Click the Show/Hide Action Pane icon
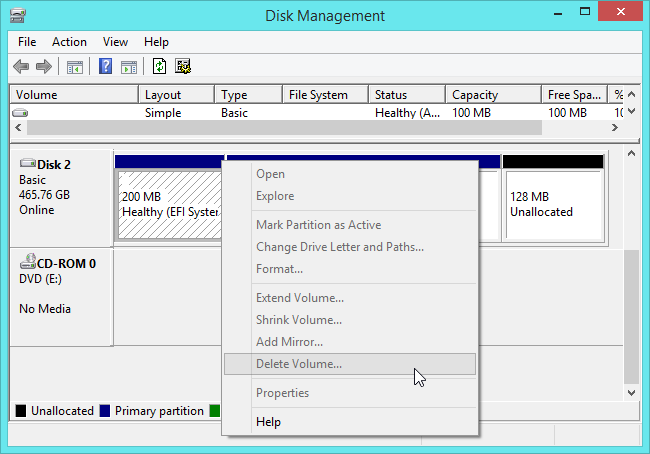The image size is (650, 454). pos(128,67)
